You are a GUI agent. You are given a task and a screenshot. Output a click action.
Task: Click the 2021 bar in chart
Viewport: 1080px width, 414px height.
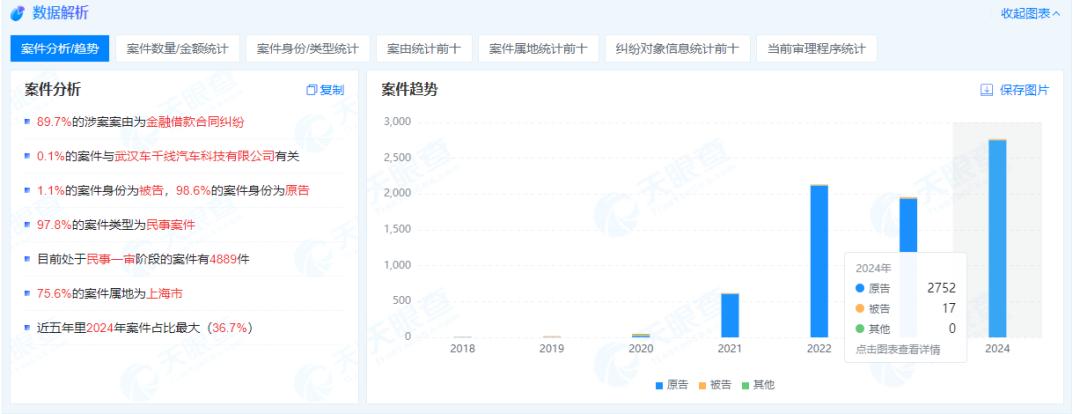[x=730, y=315]
